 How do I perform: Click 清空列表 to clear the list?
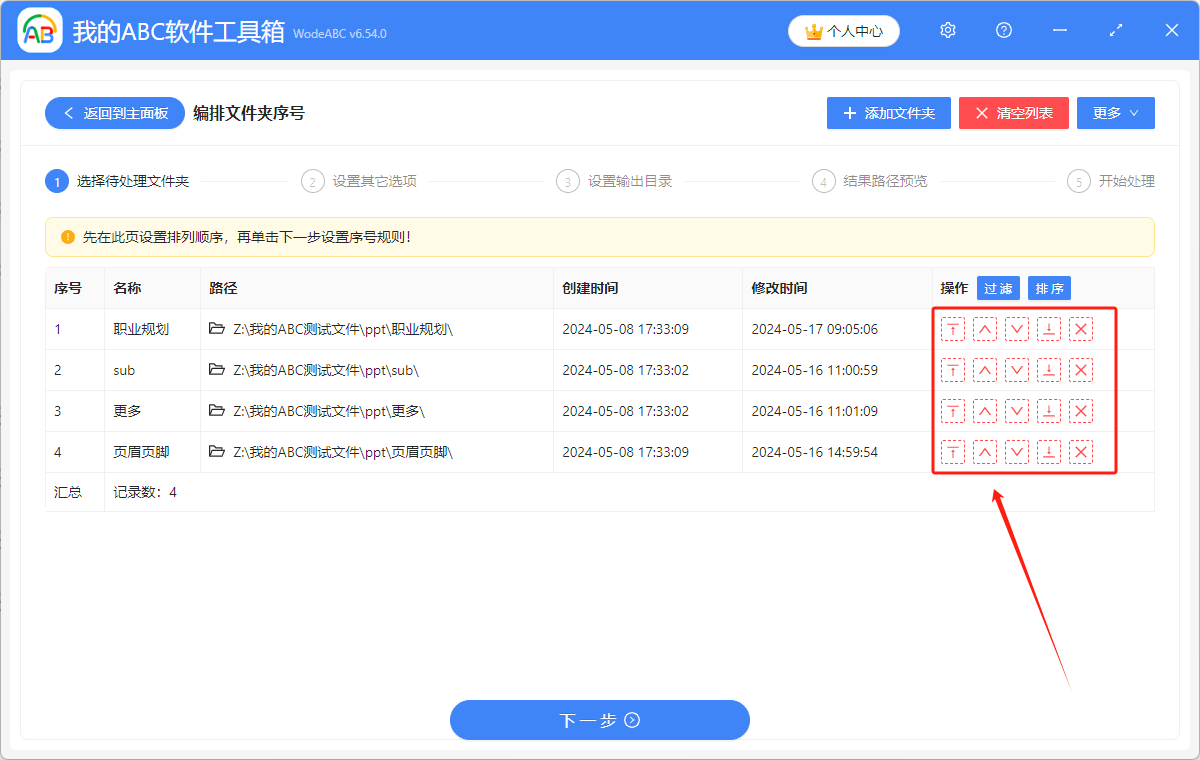coord(1013,113)
